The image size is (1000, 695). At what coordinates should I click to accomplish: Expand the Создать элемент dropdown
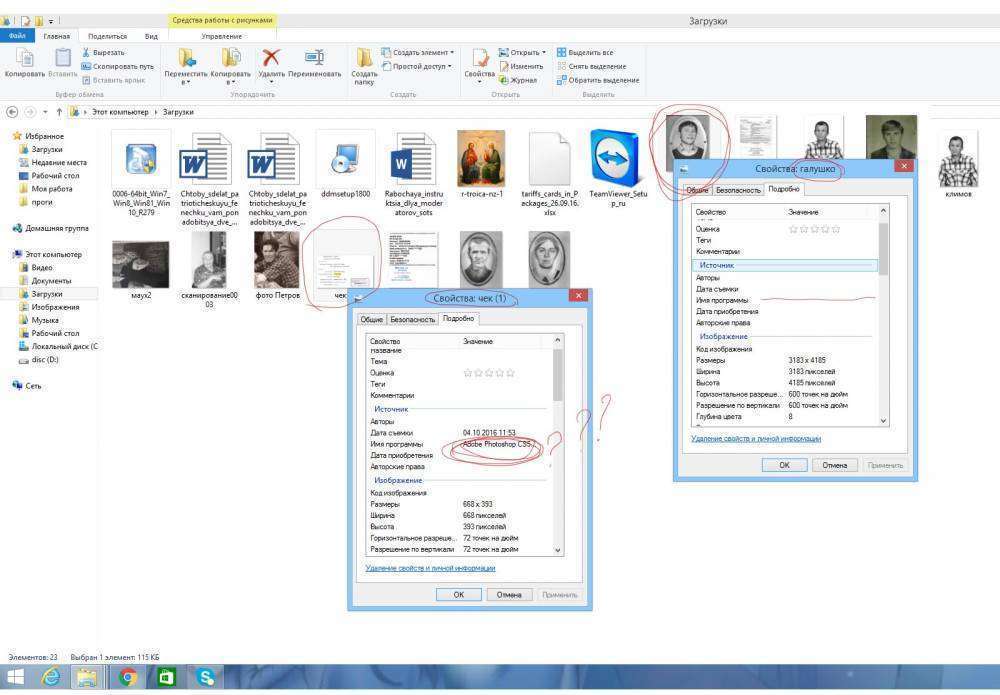pyautogui.click(x=452, y=52)
